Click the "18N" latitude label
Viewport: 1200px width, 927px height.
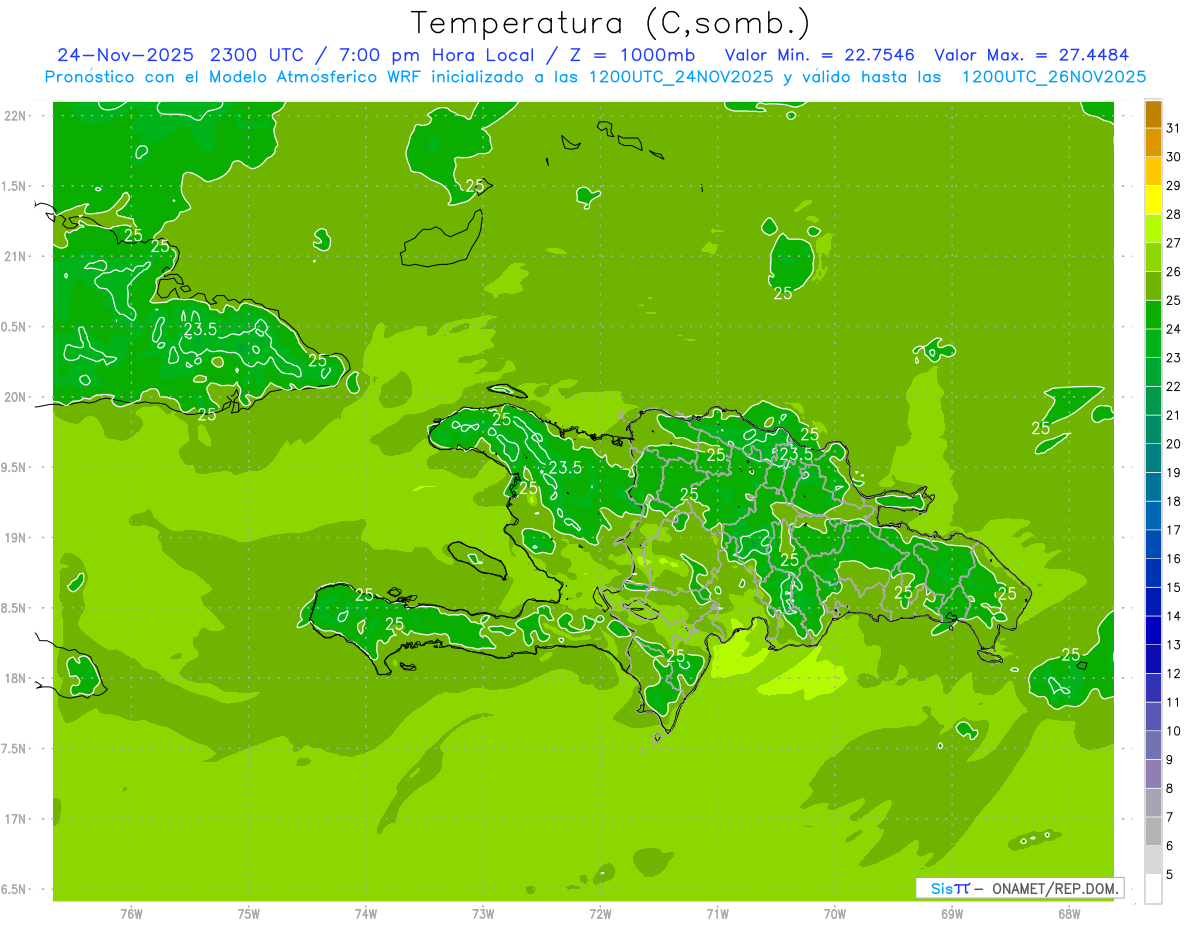(17, 678)
